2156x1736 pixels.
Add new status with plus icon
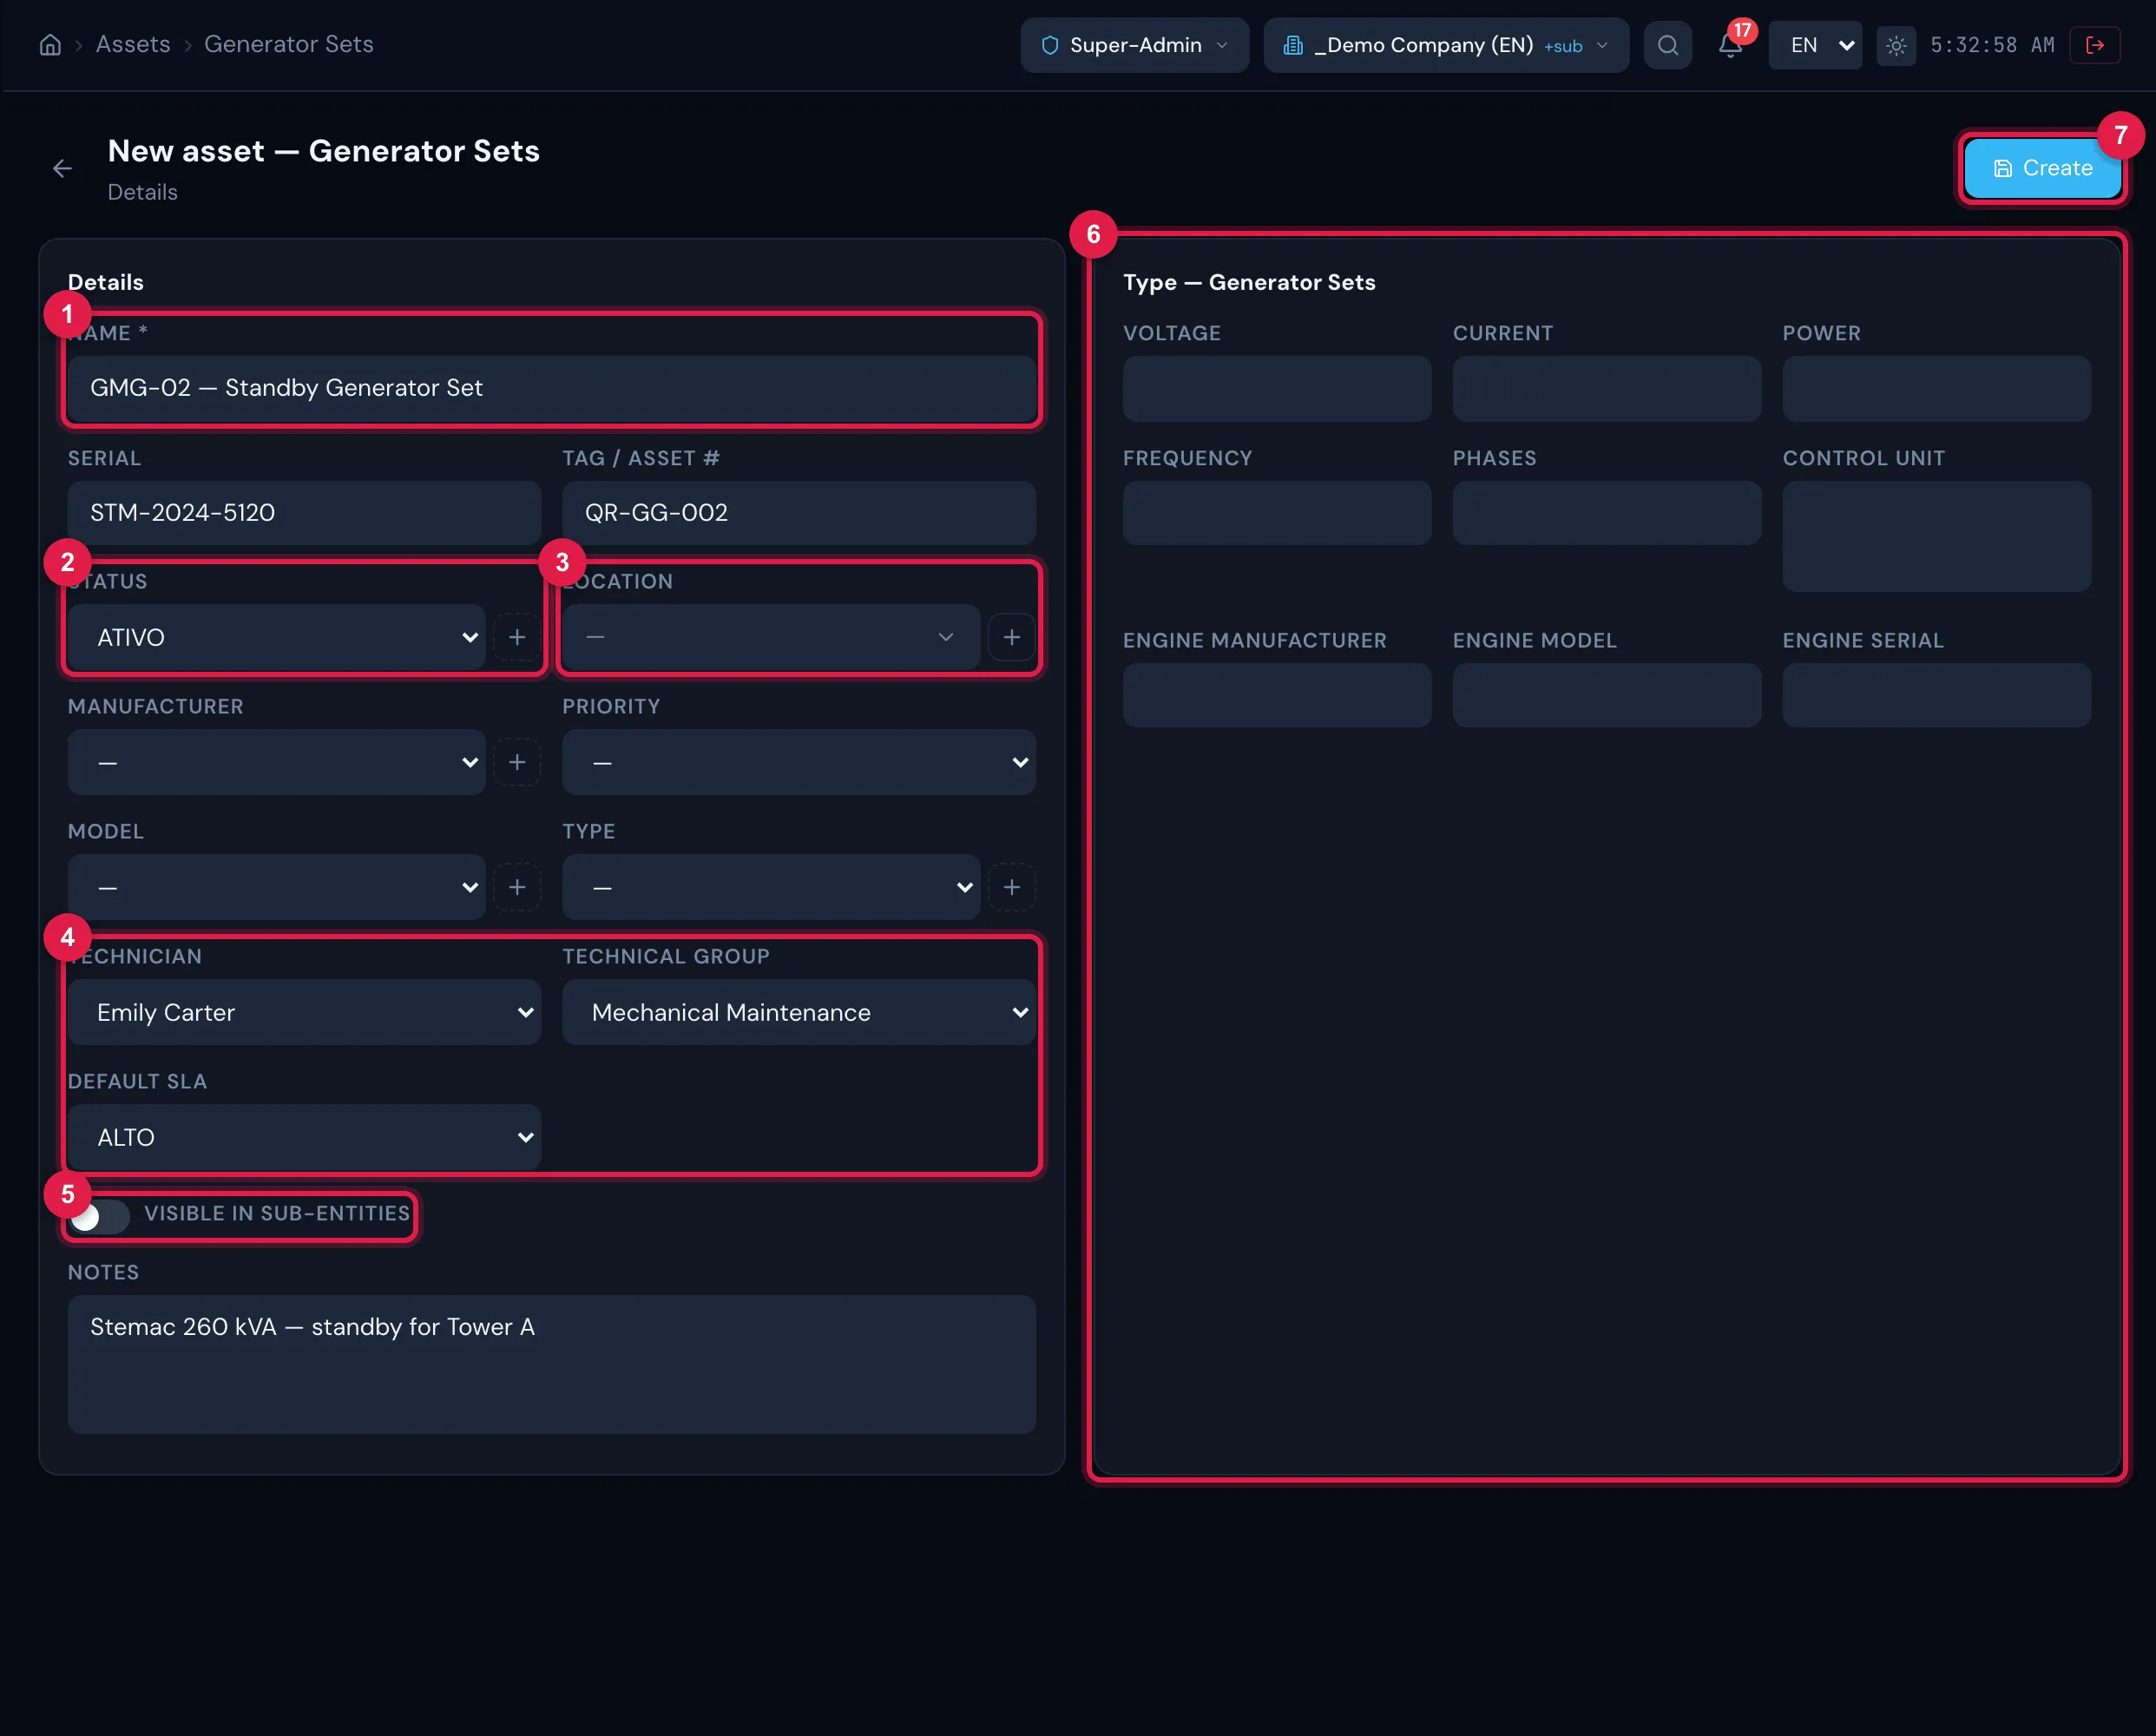pos(517,637)
